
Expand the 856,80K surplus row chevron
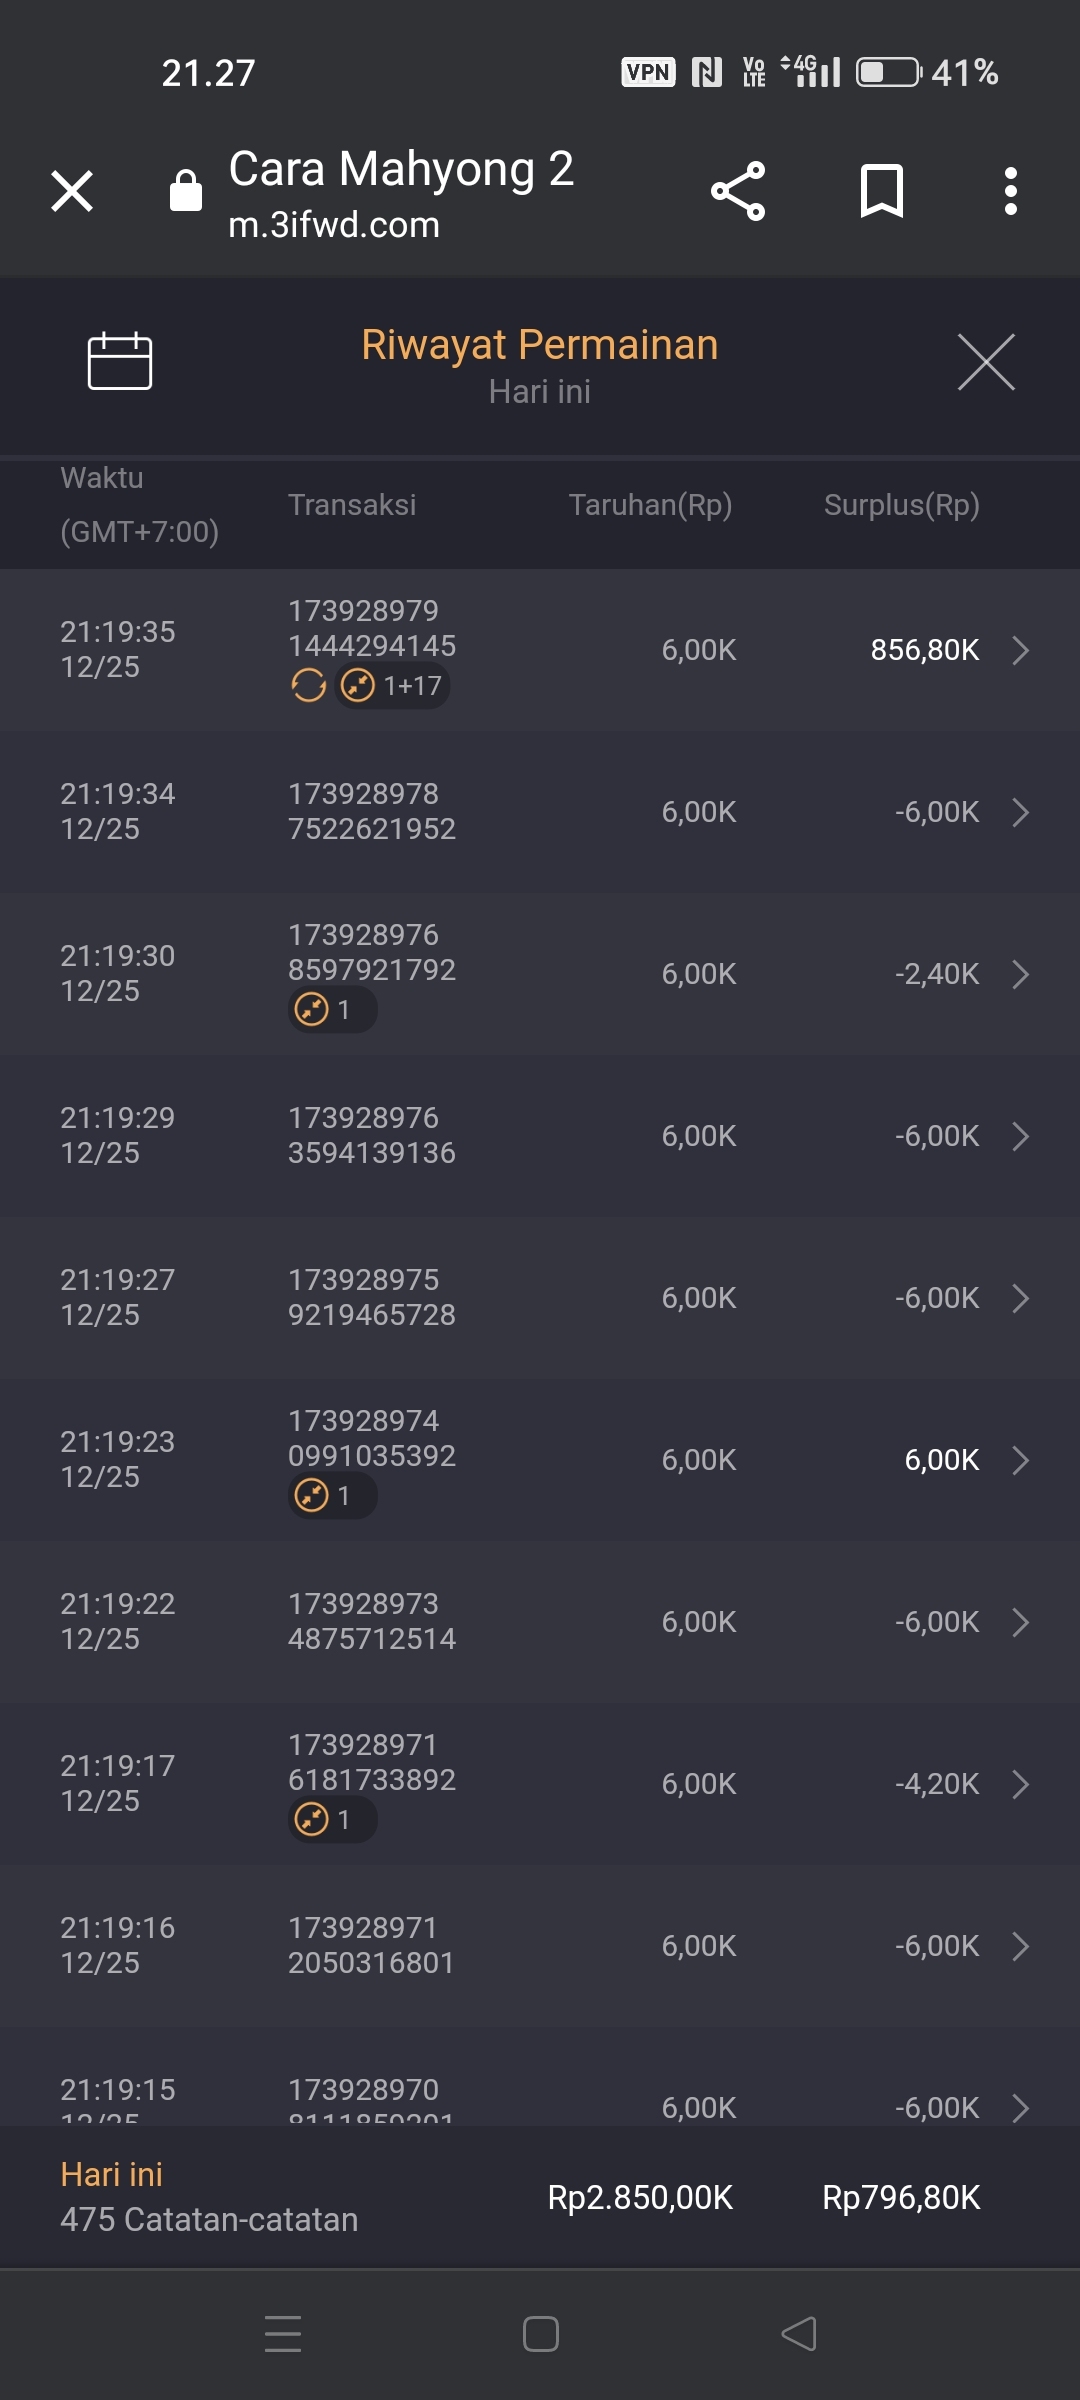click(x=1021, y=650)
